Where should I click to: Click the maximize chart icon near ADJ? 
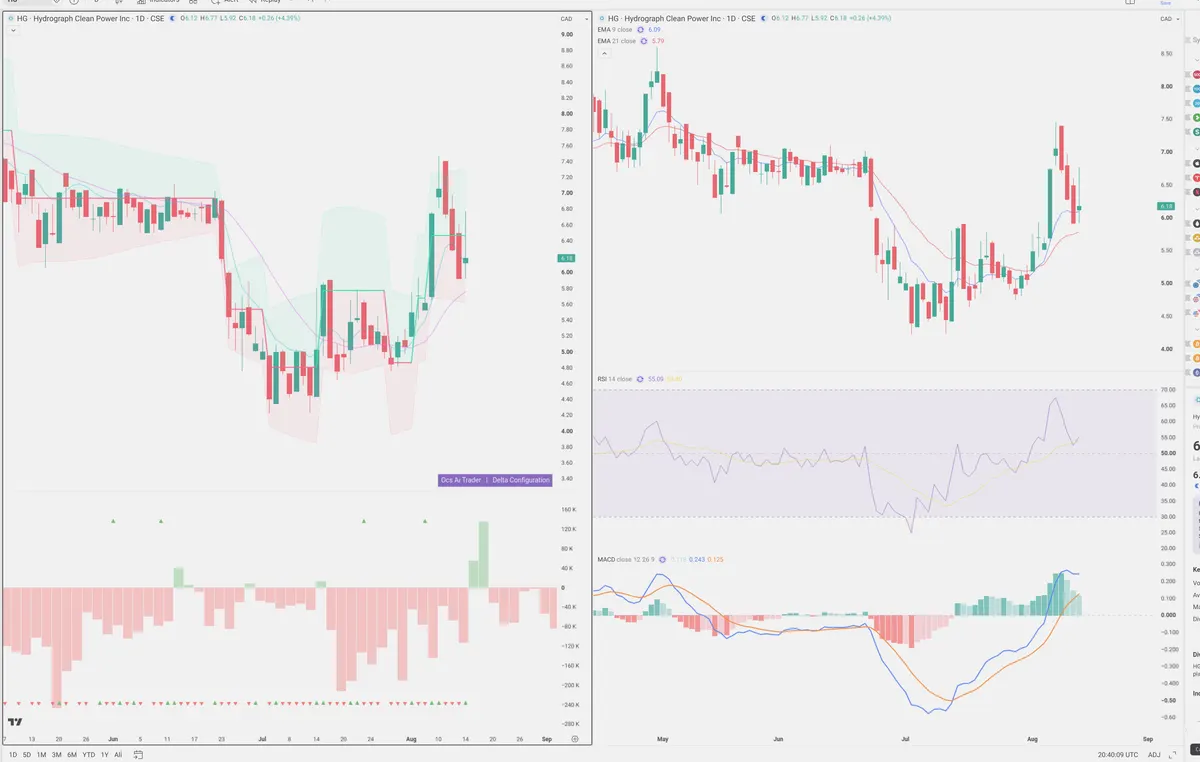click(1174, 754)
